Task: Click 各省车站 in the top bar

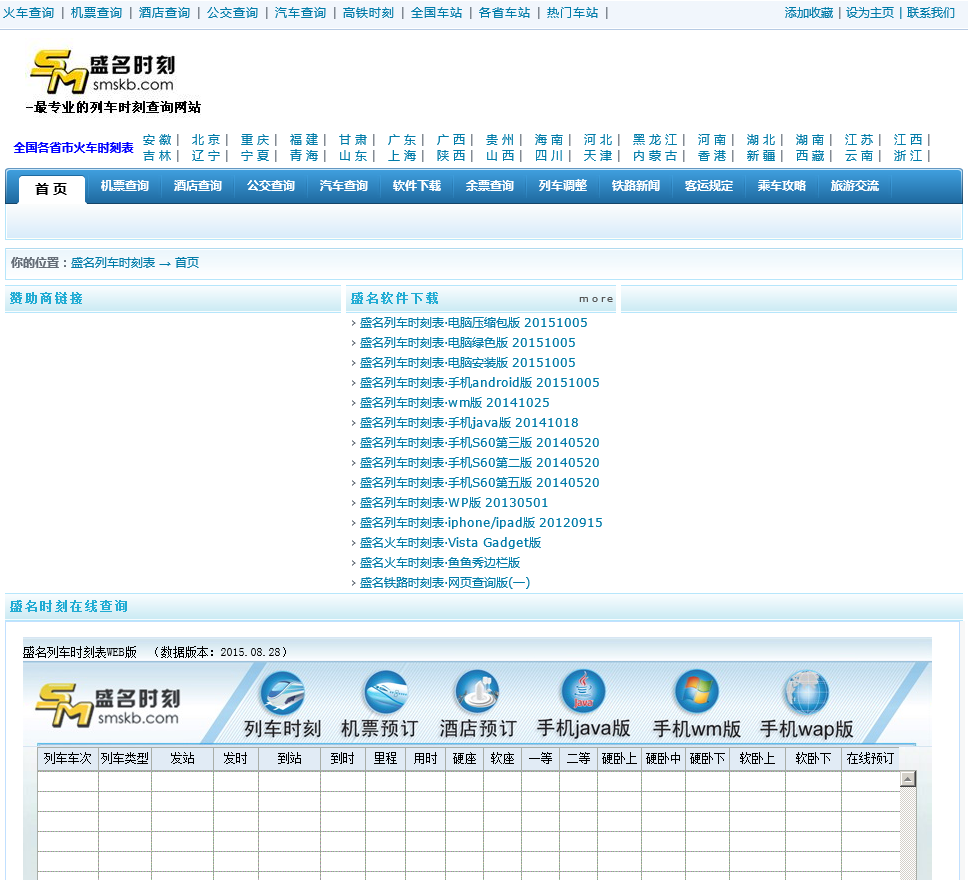Action: (x=504, y=13)
